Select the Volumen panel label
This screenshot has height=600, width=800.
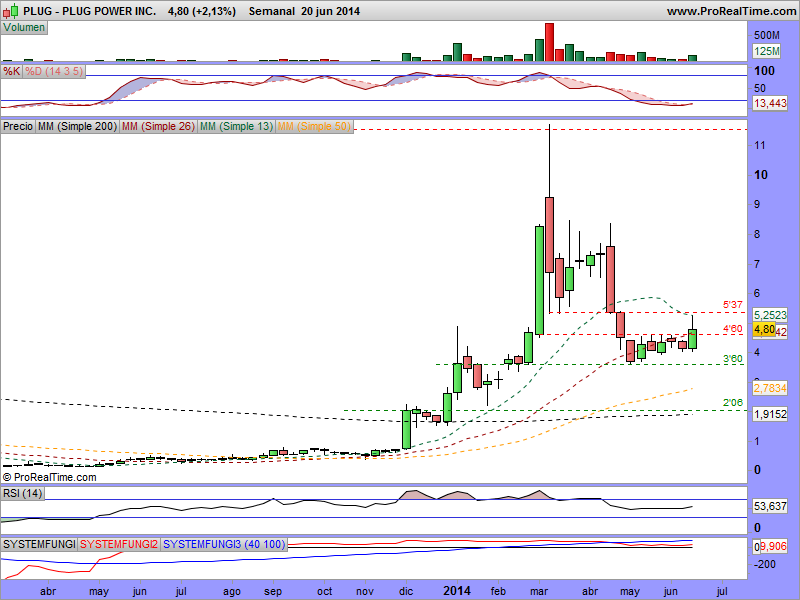point(24,28)
